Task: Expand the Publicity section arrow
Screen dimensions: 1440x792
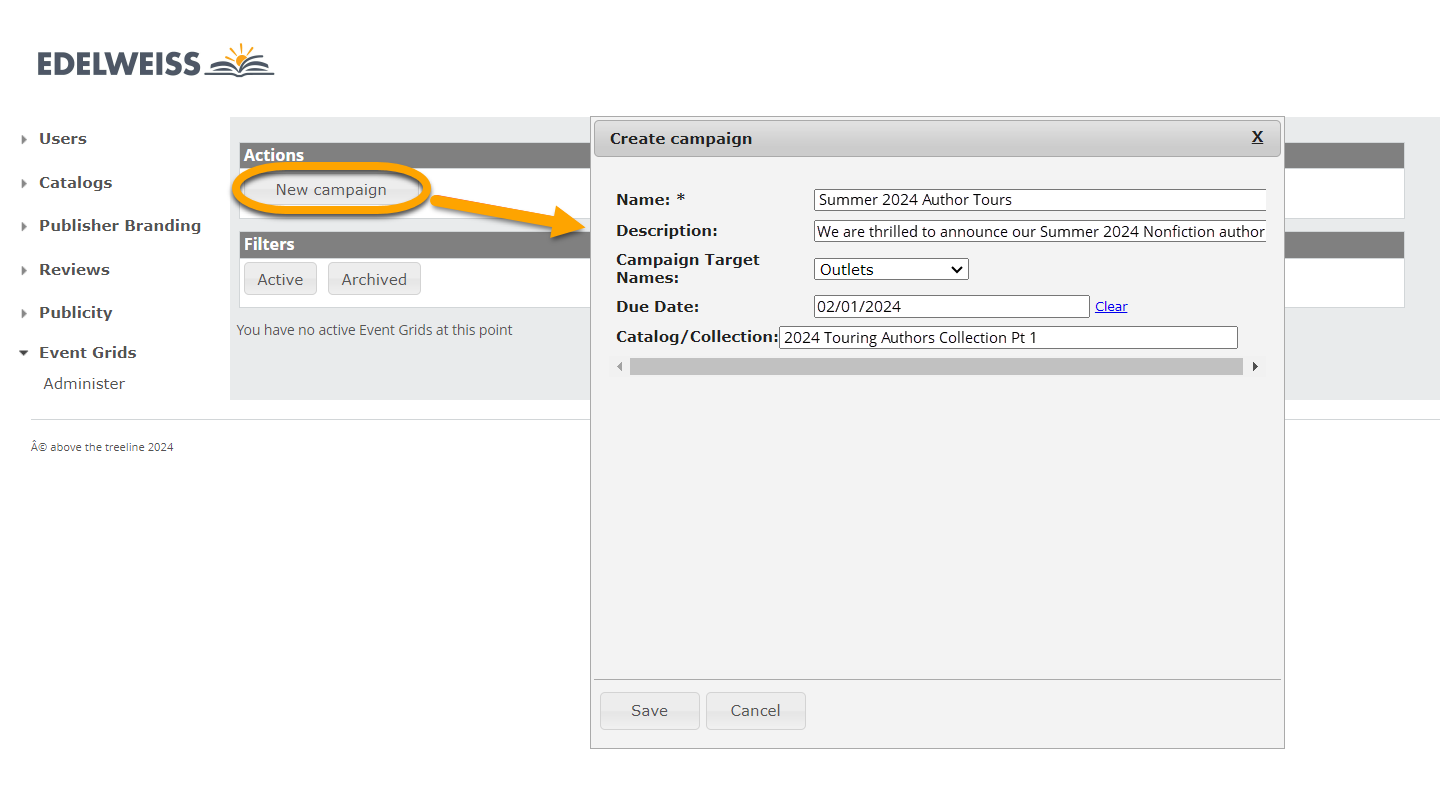Action: click(x=24, y=314)
